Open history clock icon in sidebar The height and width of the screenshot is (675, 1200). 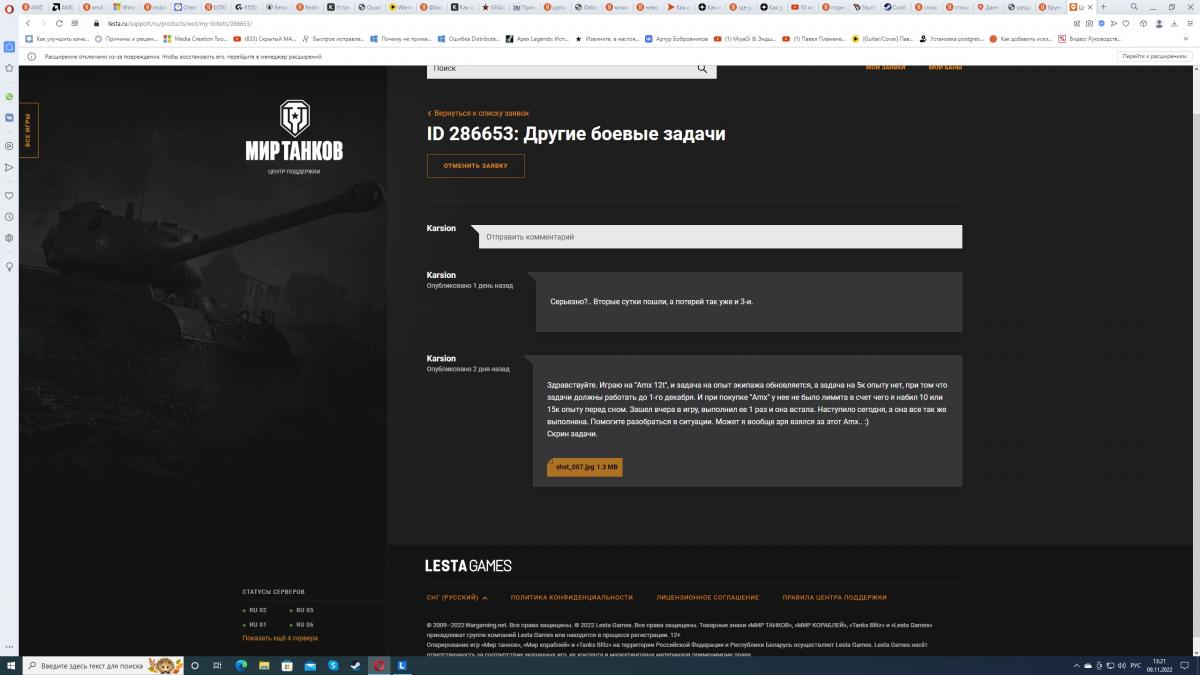[9, 217]
